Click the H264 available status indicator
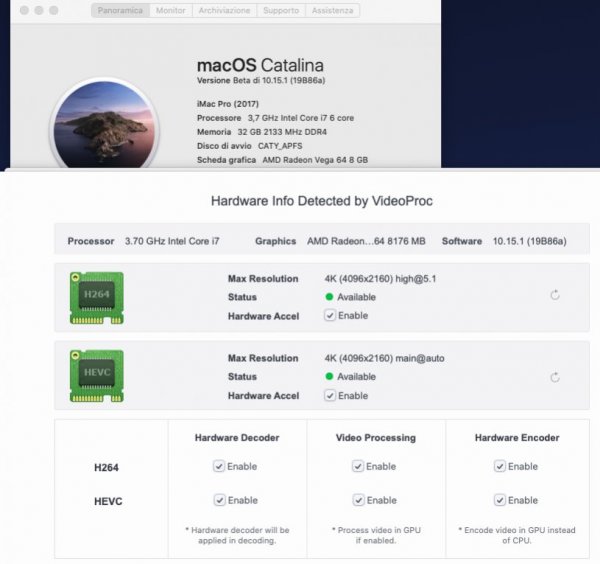The width and height of the screenshot is (600, 564). click(329, 297)
